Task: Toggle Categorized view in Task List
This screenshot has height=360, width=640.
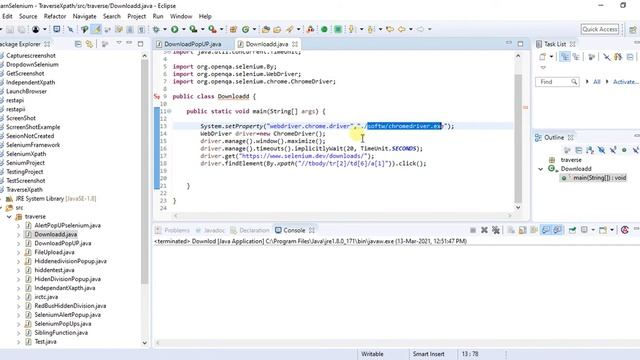Action: (x=565, y=57)
